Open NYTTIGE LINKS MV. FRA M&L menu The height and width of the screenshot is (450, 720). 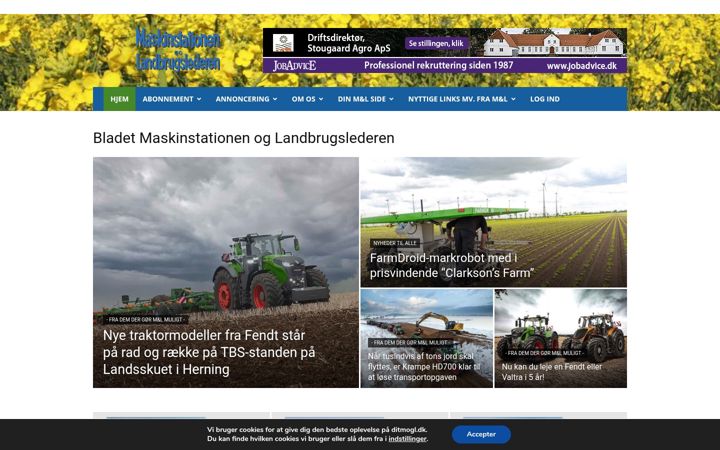[458, 99]
